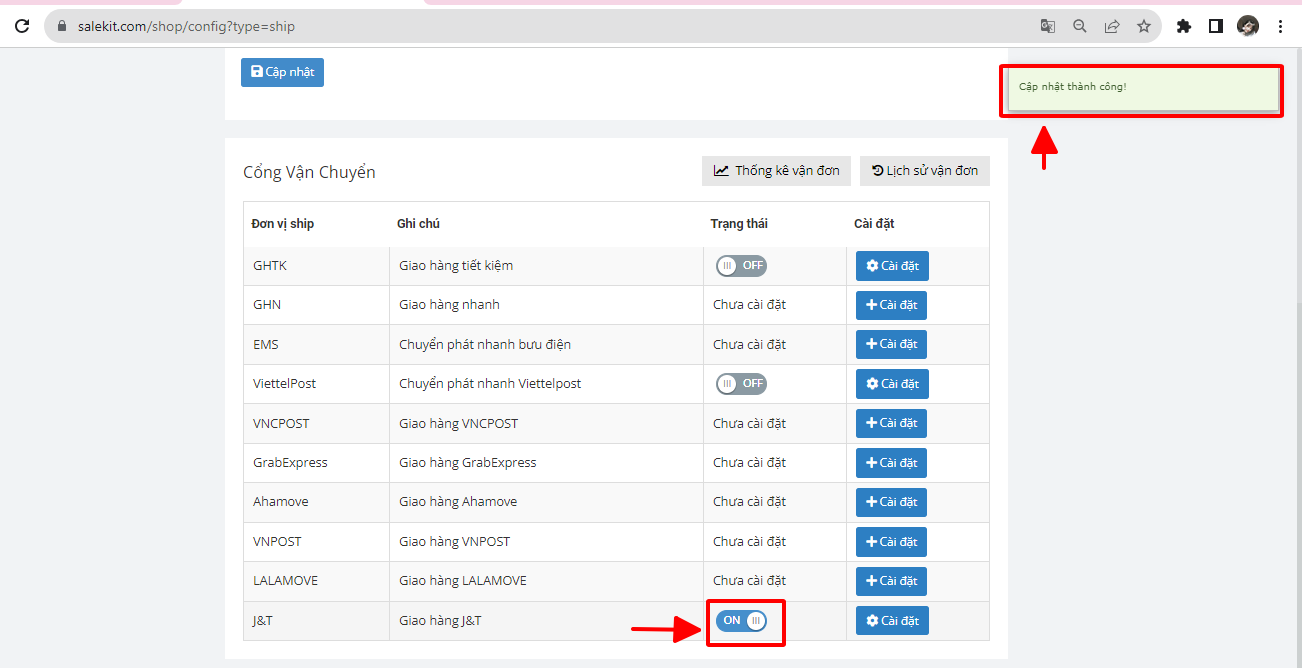Bookmark this page with the star icon
This screenshot has height=668, width=1302.
point(1143,27)
